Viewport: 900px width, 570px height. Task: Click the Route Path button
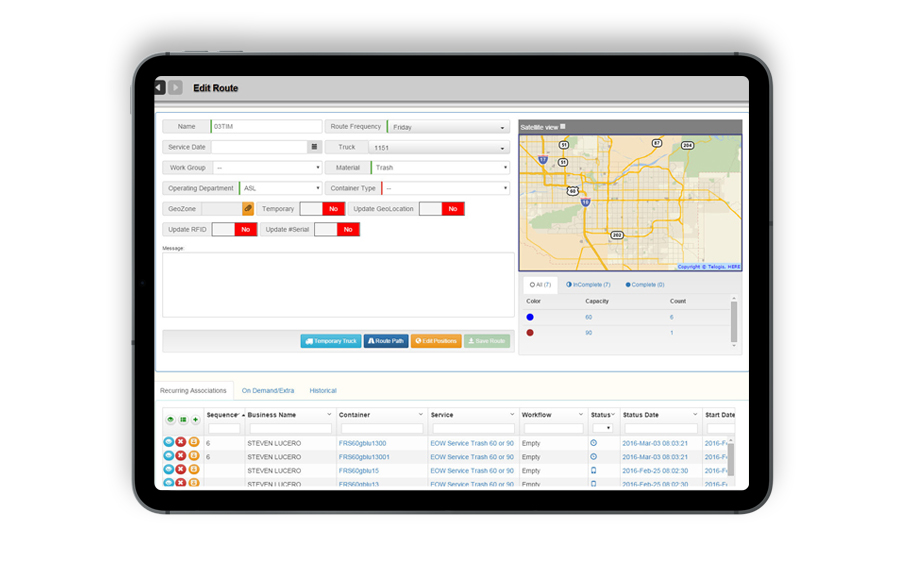pyautogui.click(x=386, y=341)
